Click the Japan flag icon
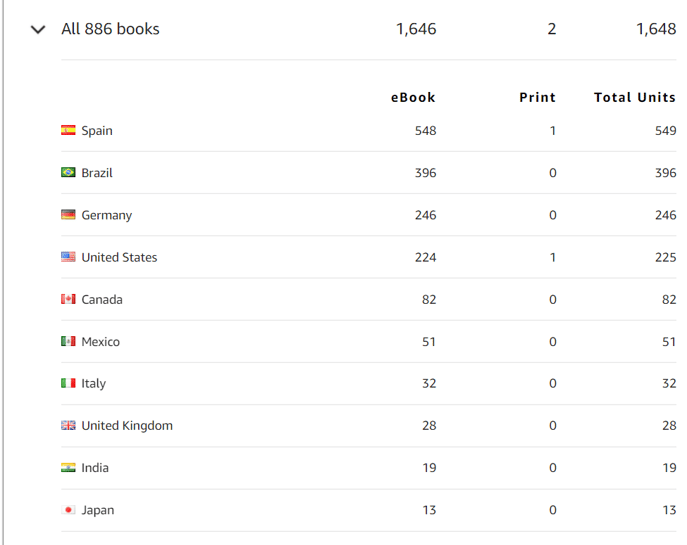Screen dimensions: 687x545 click(x=68, y=510)
